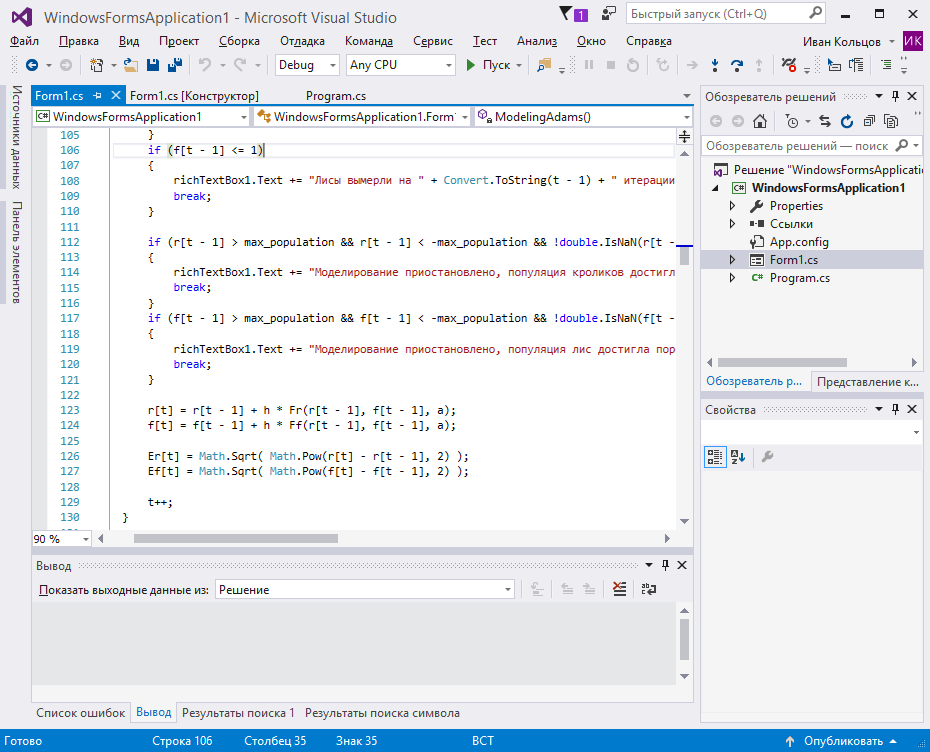This screenshot has width=930, height=752.
Task: Click Clear All icon in Output panel
Action: click(x=619, y=589)
